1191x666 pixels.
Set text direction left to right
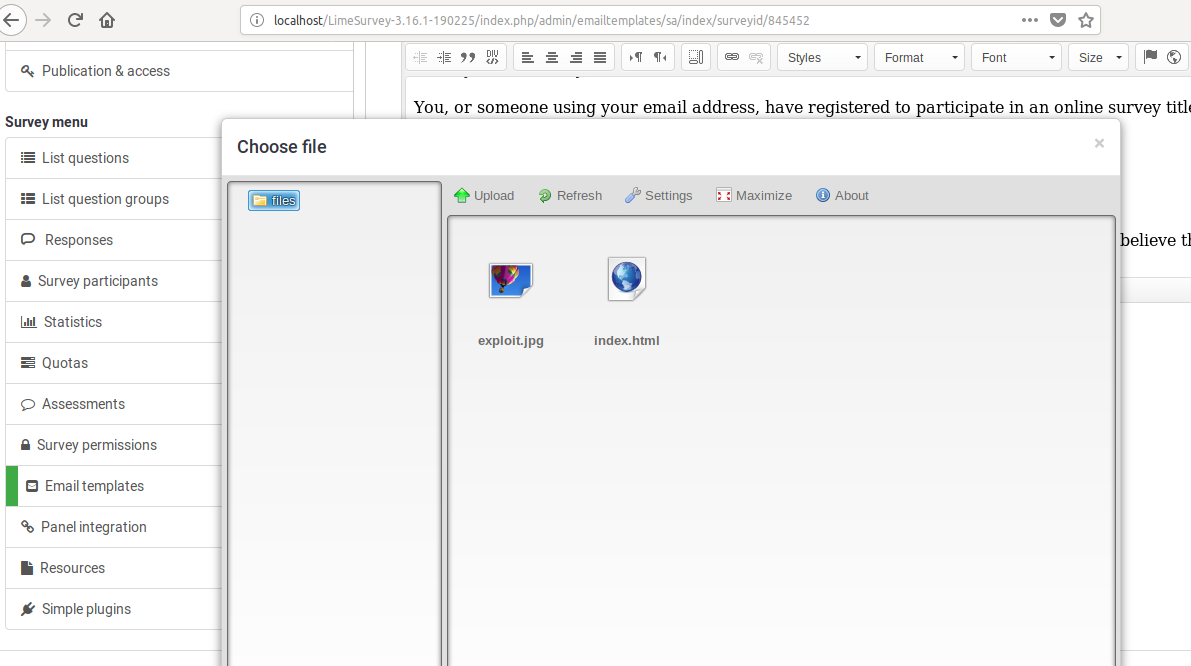click(636, 58)
